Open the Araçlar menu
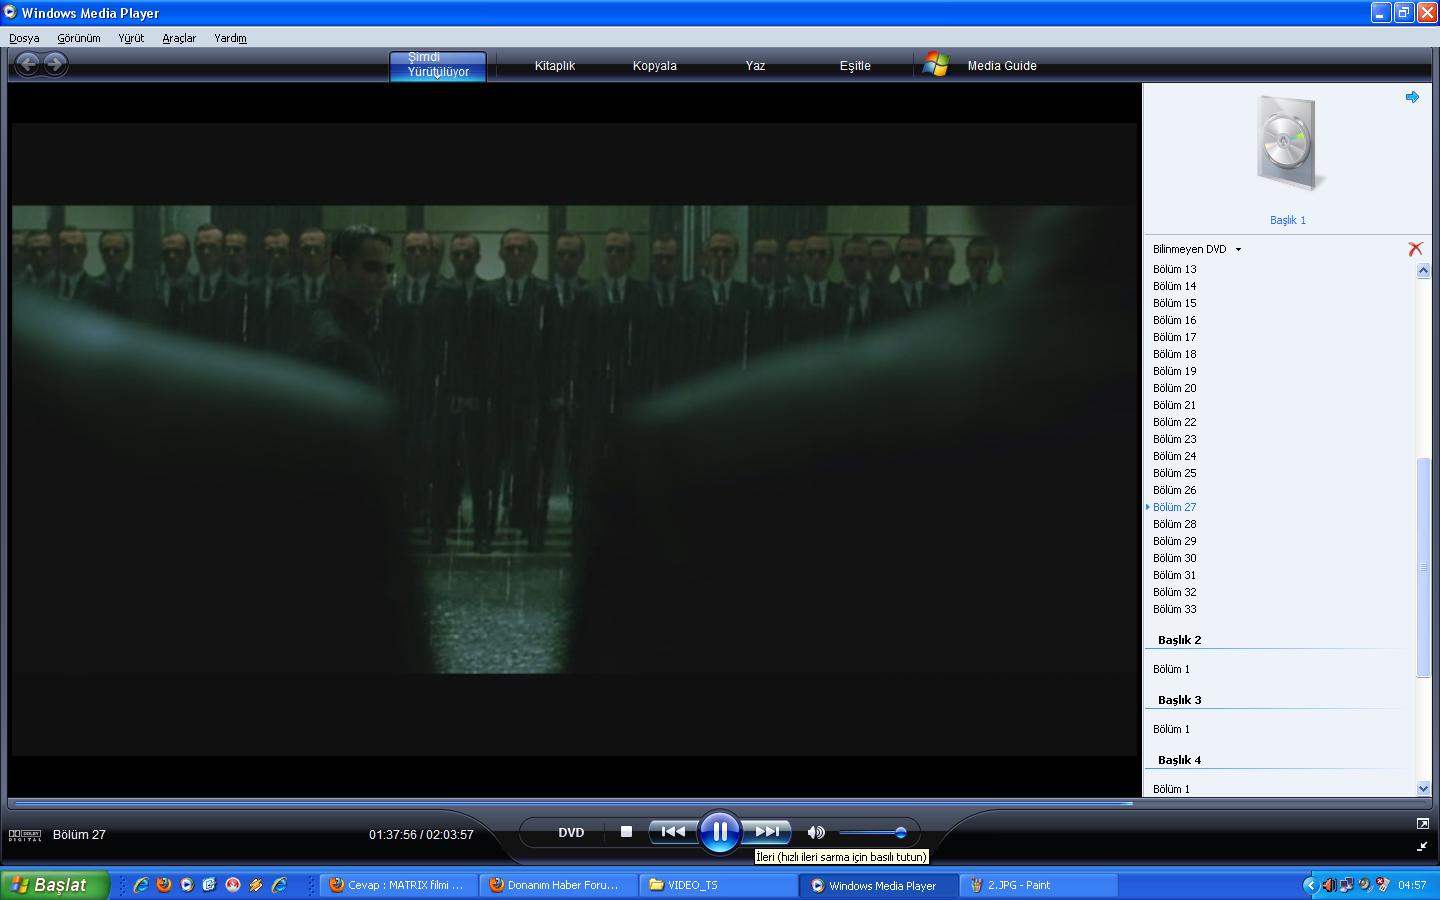Viewport: 1440px width, 900px height. (x=179, y=38)
